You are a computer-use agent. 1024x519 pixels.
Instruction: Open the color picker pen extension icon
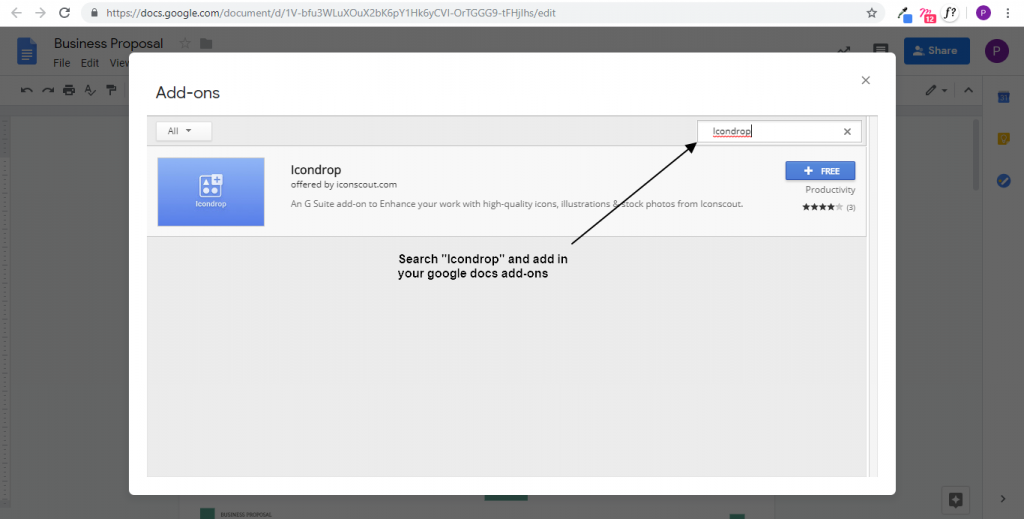point(904,14)
